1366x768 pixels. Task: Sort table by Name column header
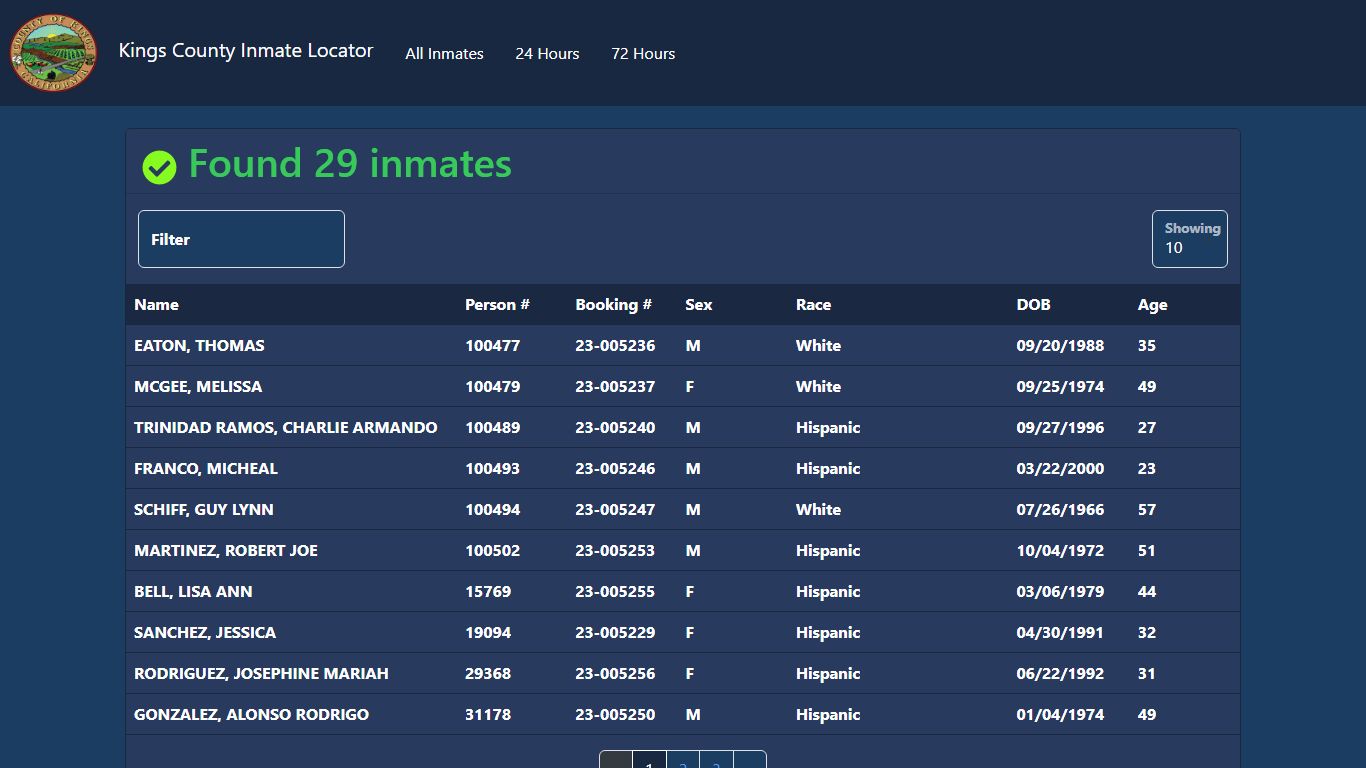tap(156, 305)
